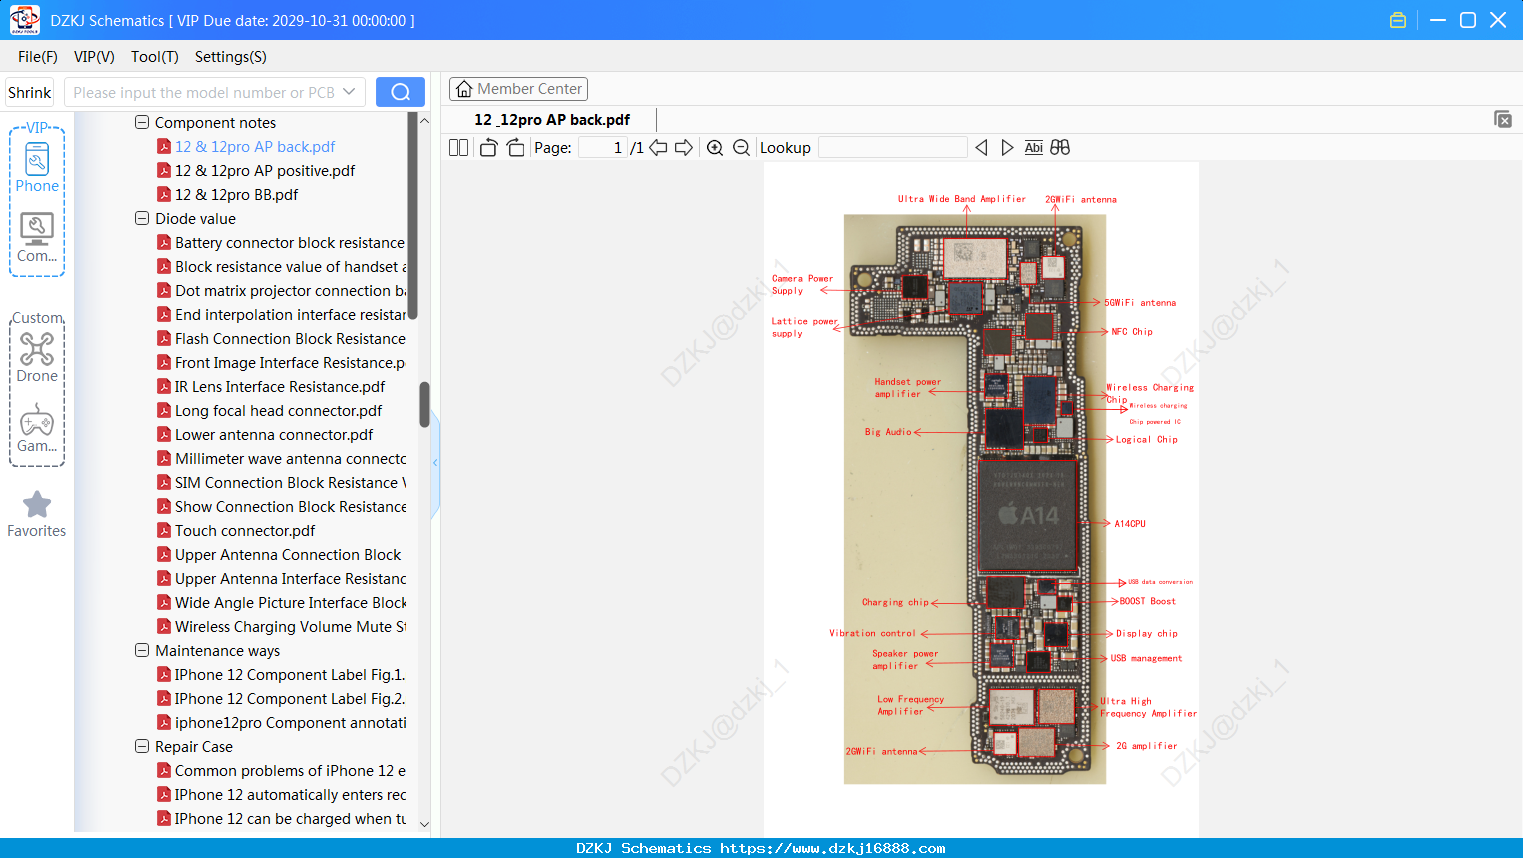
Task: Open iphone12pro Component annotation file
Action: coord(290,722)
